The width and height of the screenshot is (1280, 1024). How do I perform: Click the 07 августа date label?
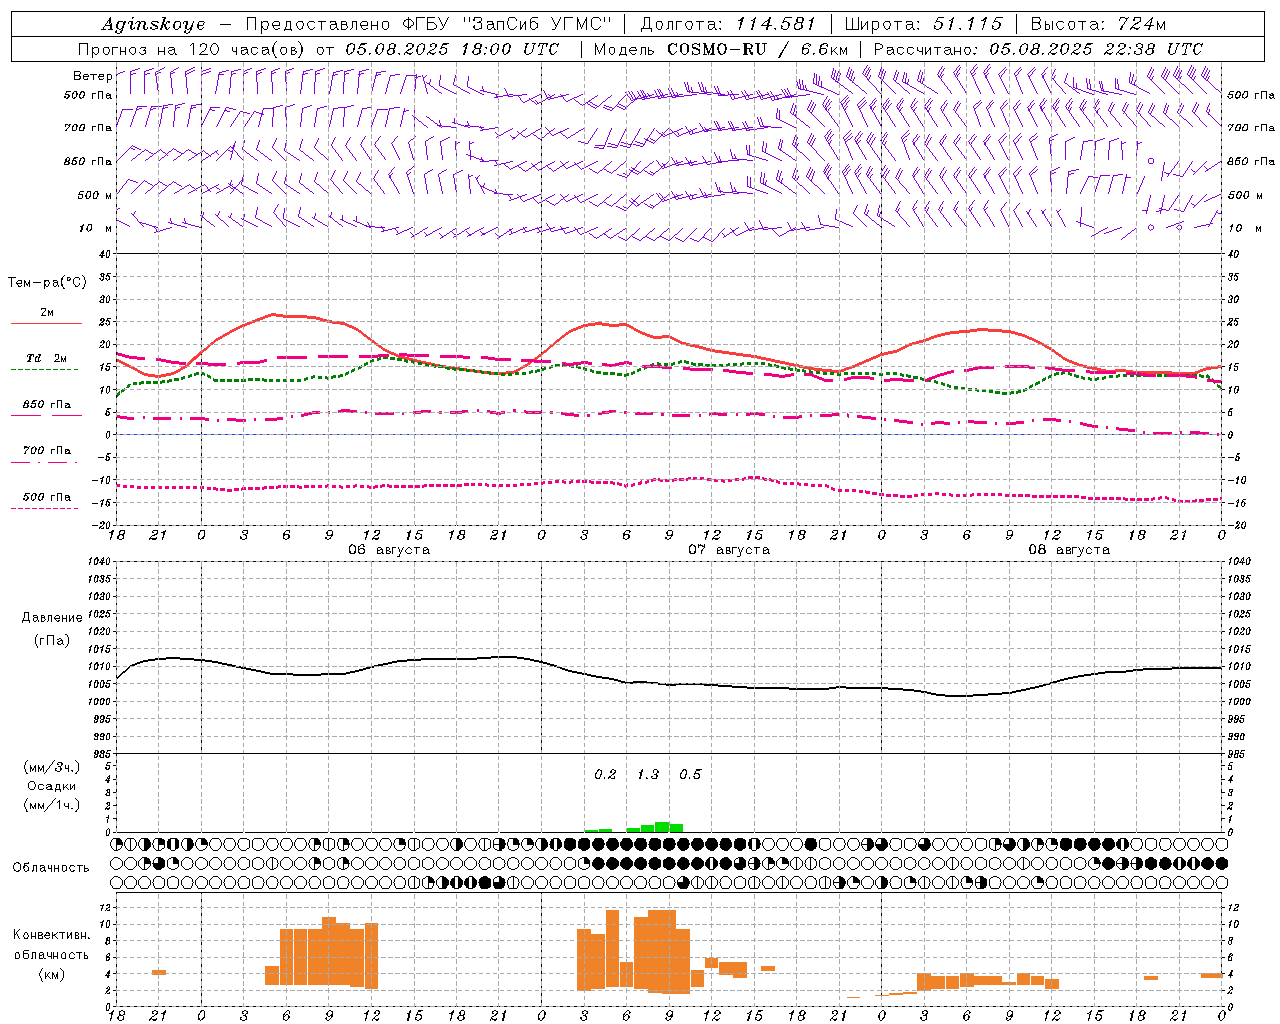(x=729, y=550)
